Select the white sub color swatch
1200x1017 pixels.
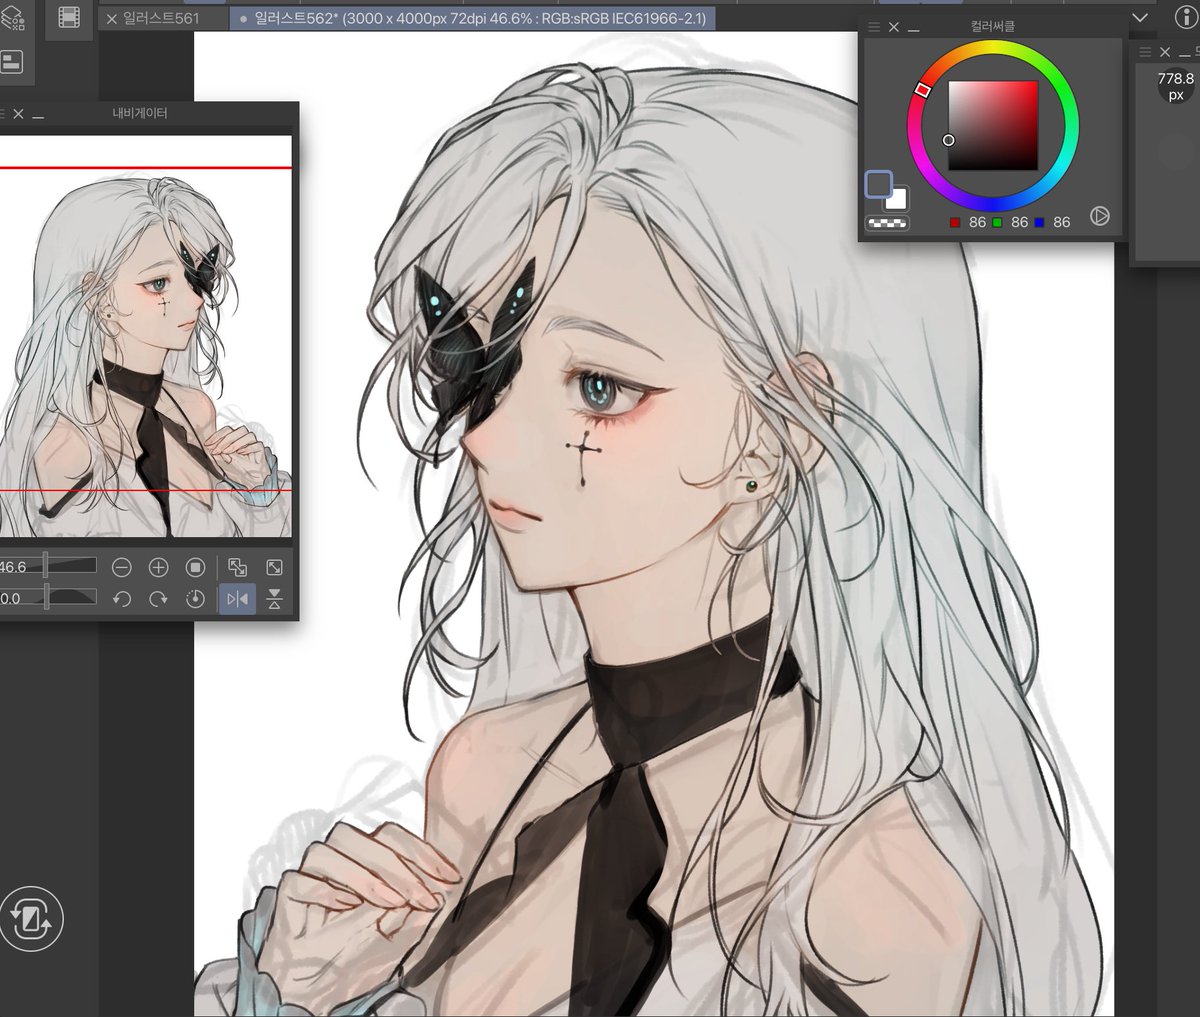(x=897, y=199)
